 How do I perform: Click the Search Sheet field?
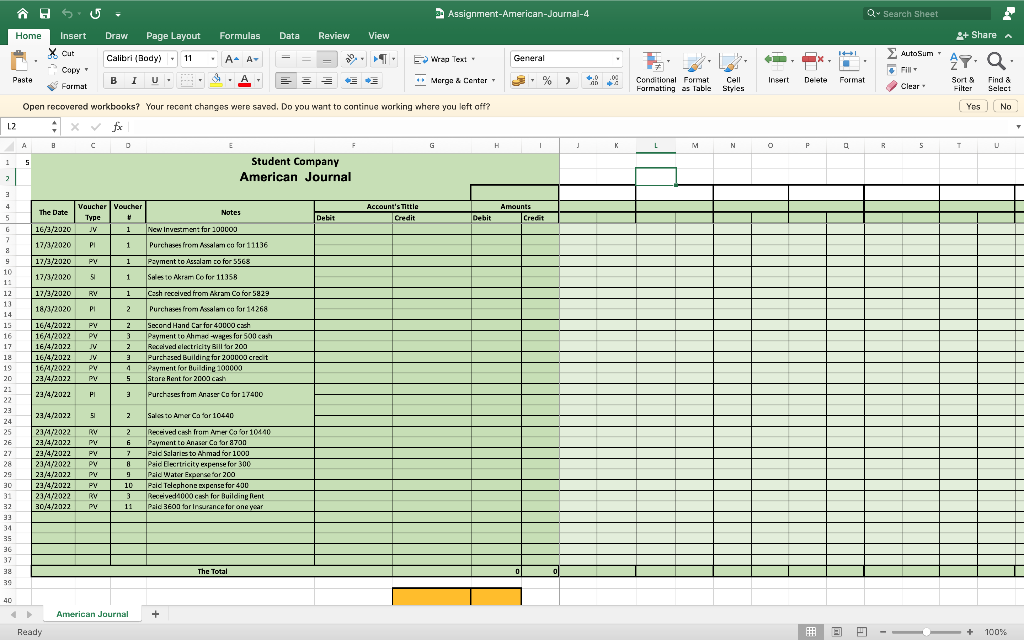[927, 13]
